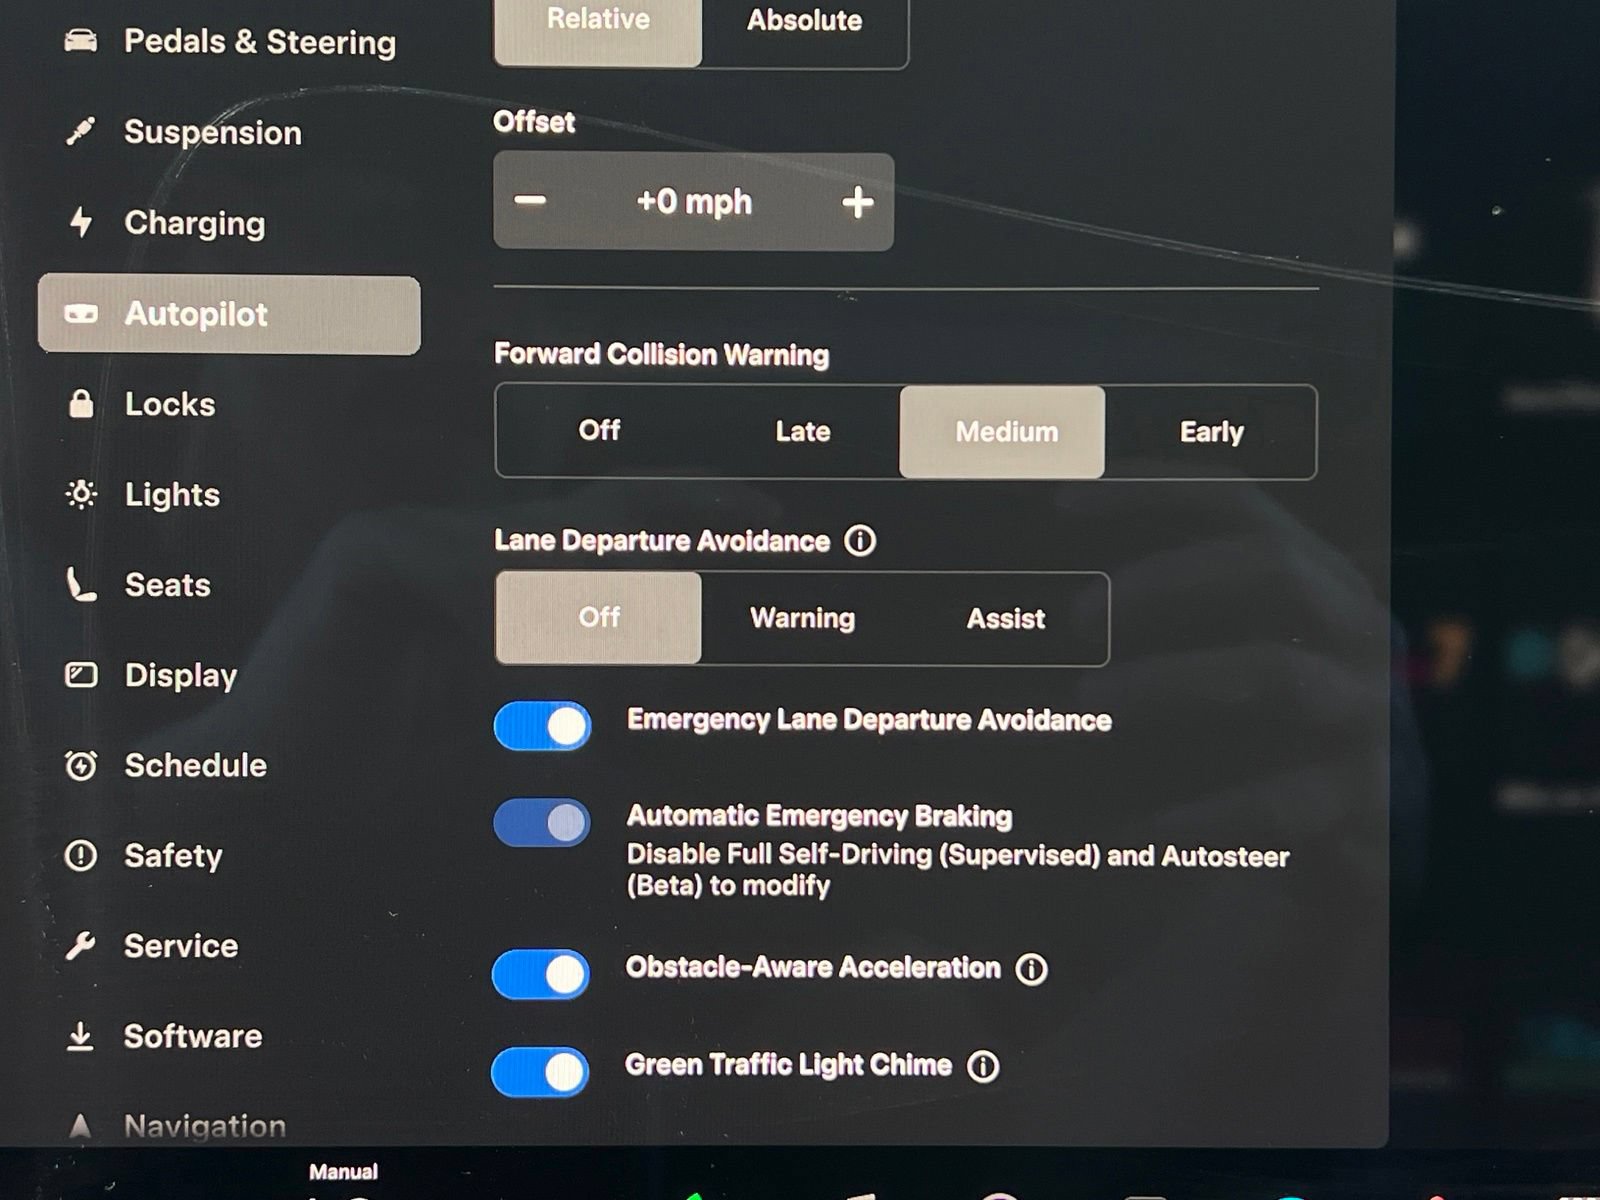Set Forward Collision Warning to Late
Image resolution: width=1600 pixels, height=1200 pixels.
coord(803,431)
